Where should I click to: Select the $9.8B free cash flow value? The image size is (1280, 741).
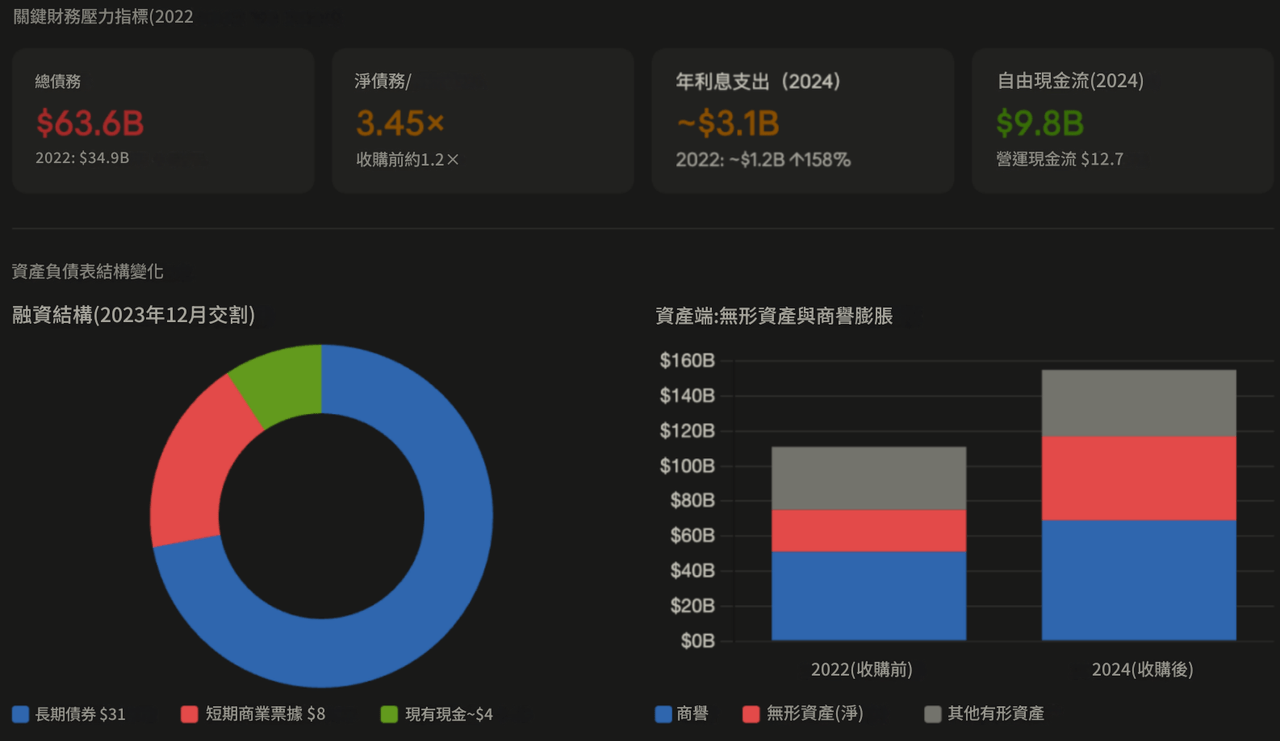tap(1040, 123)
